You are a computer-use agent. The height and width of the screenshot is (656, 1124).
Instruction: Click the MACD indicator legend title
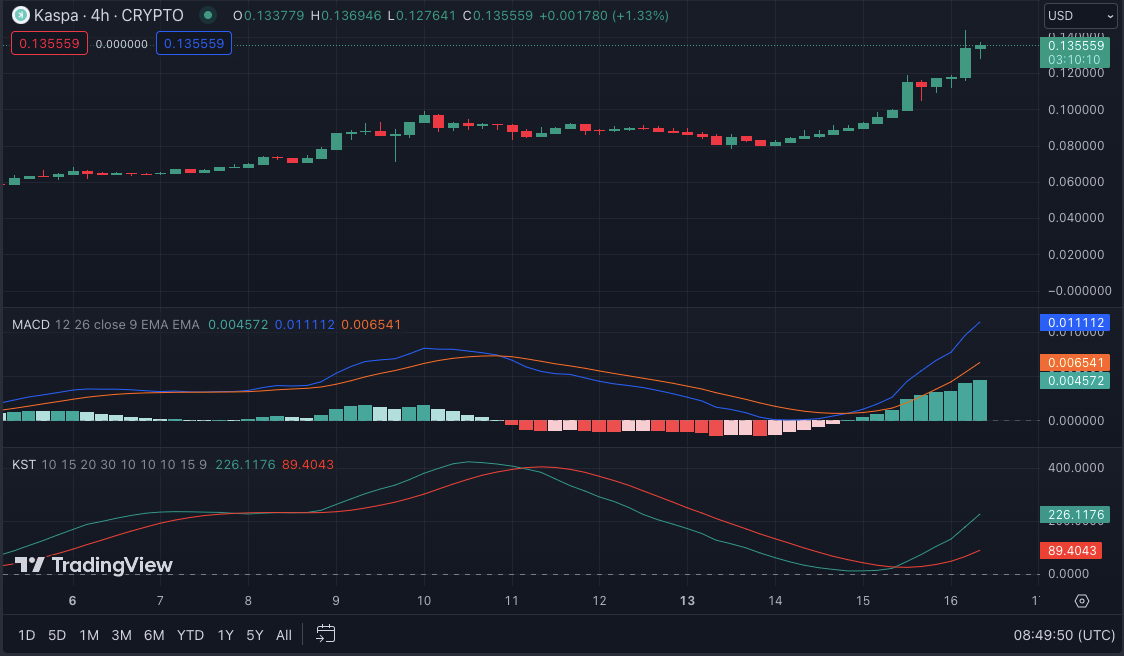[31, 325]
